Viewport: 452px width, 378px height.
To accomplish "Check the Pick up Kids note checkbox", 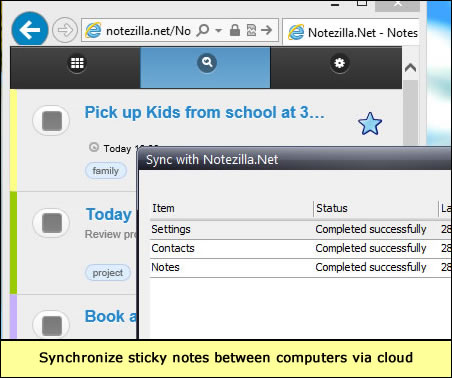I will pyautogui.click(x=52, y=121).
